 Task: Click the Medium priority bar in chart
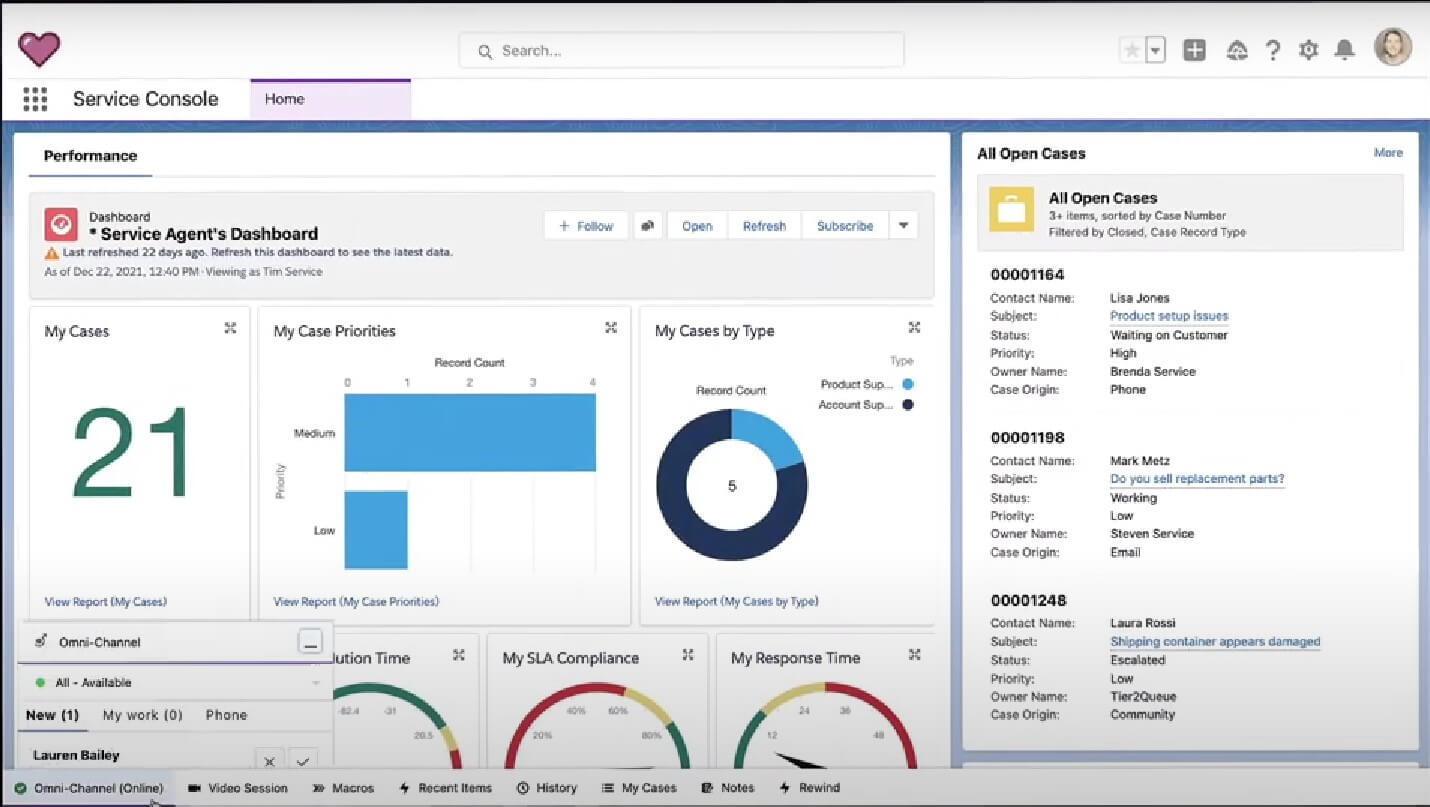click(x=470, y=432)
